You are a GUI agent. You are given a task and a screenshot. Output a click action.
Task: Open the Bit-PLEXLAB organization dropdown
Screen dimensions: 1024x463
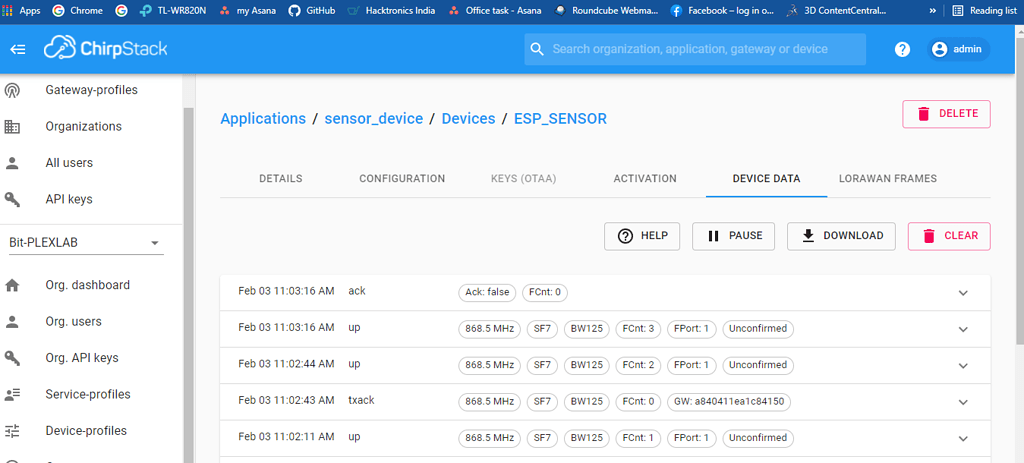86,243
